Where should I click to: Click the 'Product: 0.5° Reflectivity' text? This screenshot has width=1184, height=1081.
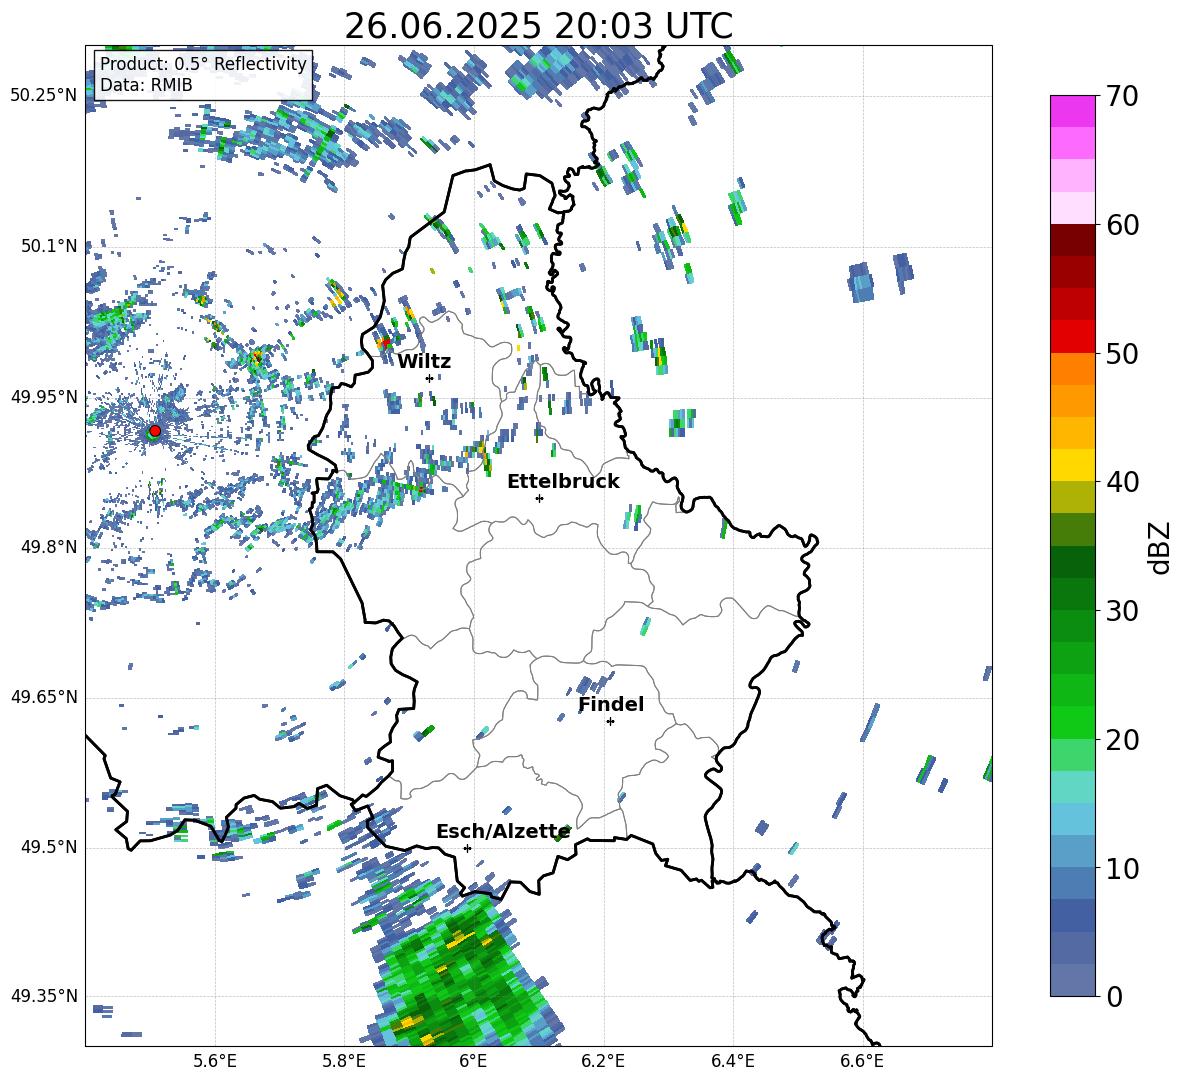(203, 64)
